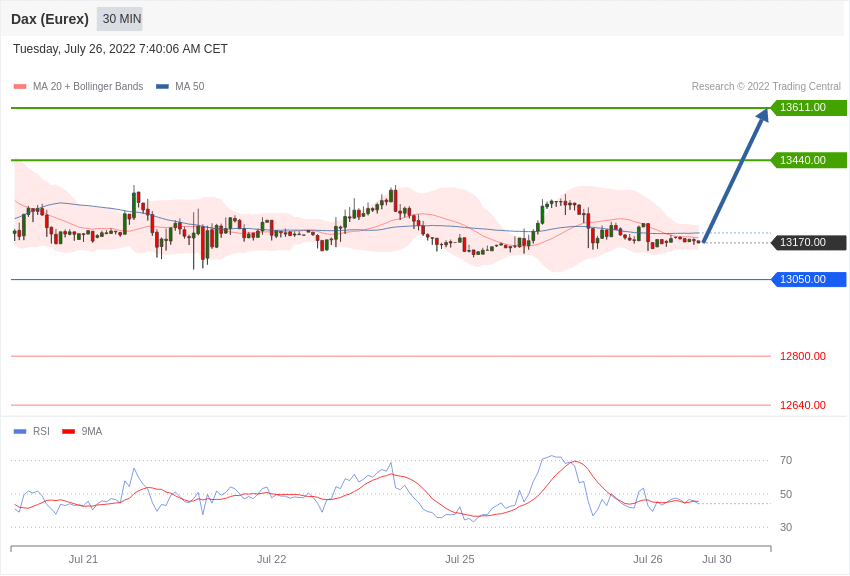Click the 12640.00 support level value
The image size is (850, 576).
[x=803, y=405]
